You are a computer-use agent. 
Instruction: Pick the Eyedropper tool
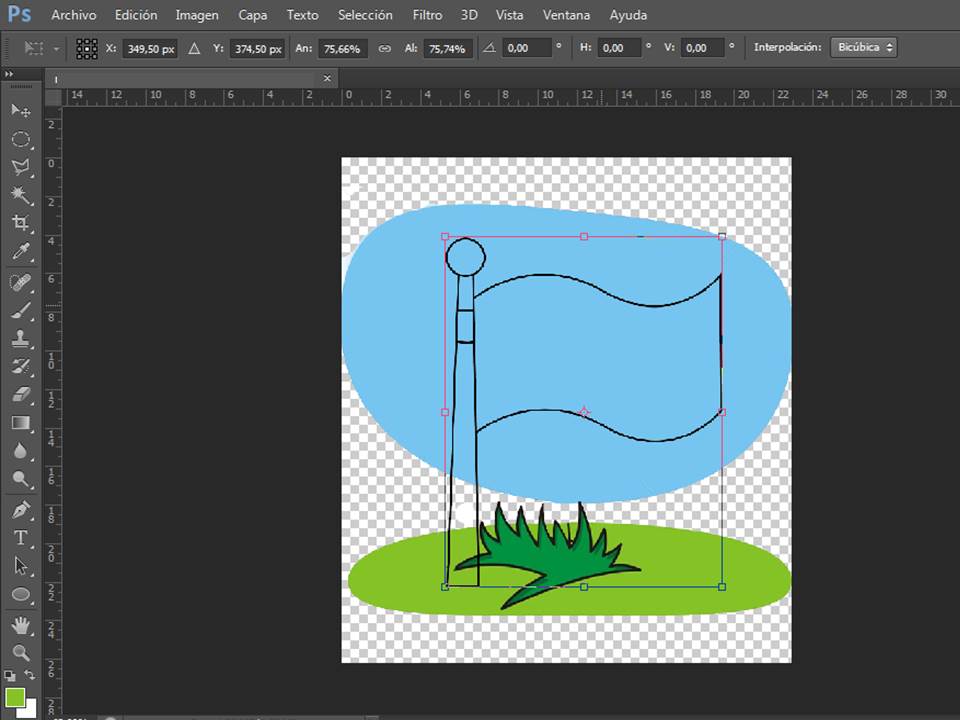(20, 252)
